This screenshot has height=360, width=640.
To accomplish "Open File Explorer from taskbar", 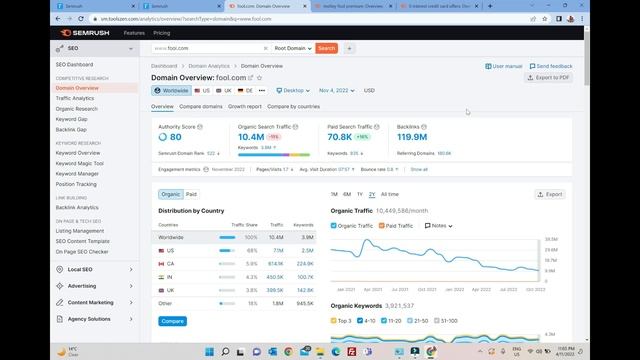I will click(320, 351).
